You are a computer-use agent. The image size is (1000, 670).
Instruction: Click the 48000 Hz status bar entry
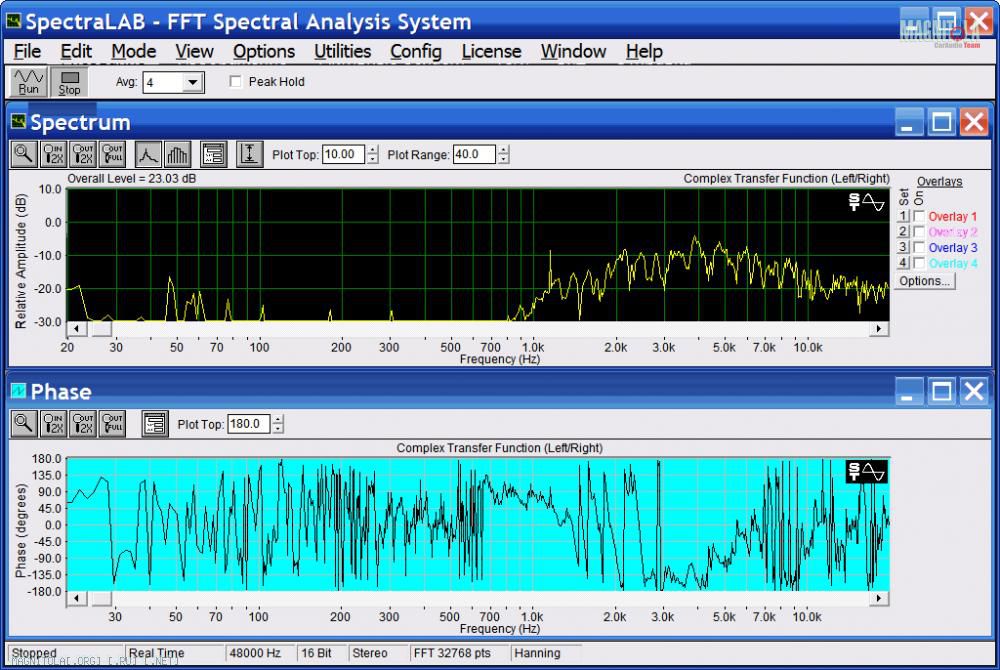(x=260, y=653)
